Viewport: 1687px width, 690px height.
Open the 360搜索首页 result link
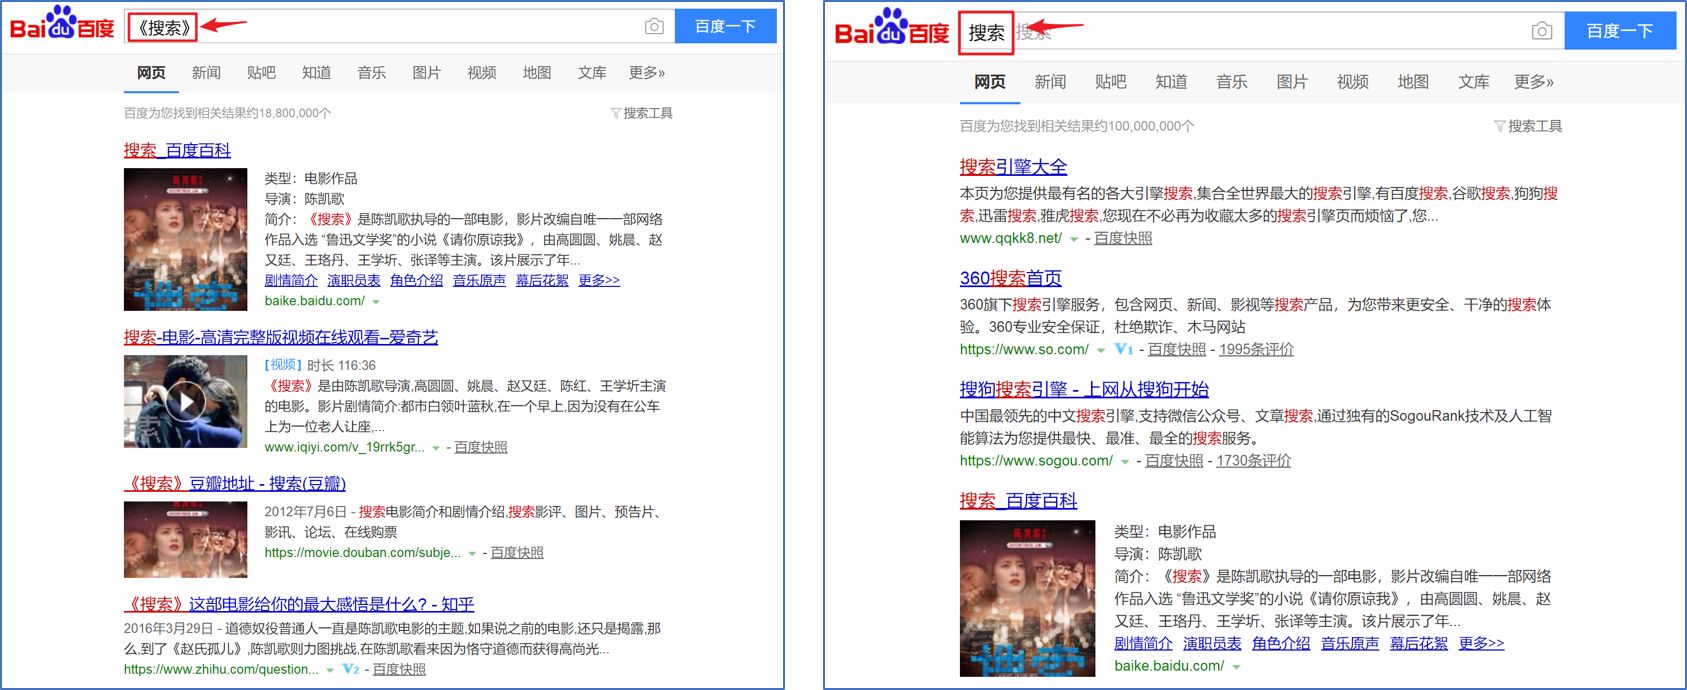click(1010, 278)
